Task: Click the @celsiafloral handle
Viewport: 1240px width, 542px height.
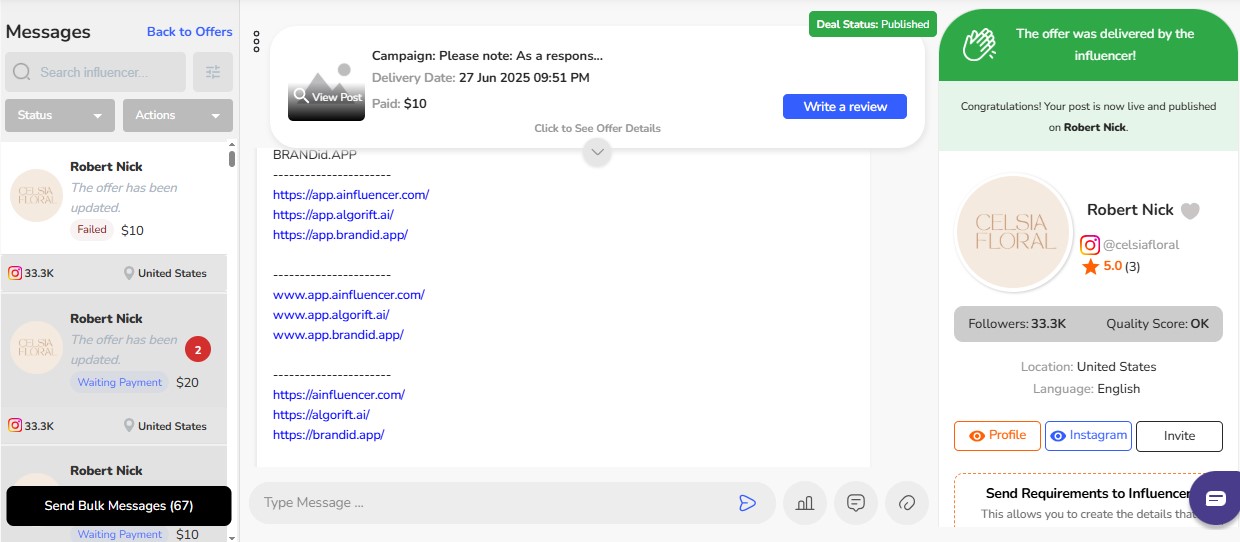Action: [1141, 244]
